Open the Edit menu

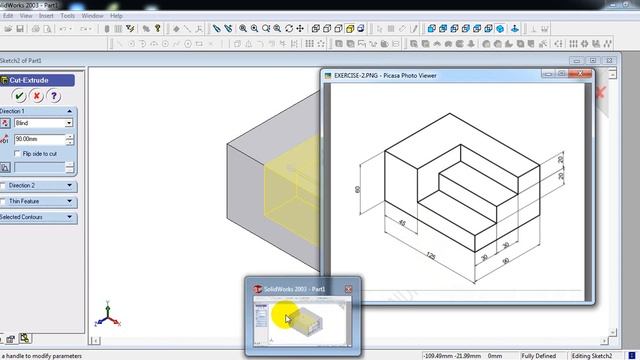tap(8, 16)
